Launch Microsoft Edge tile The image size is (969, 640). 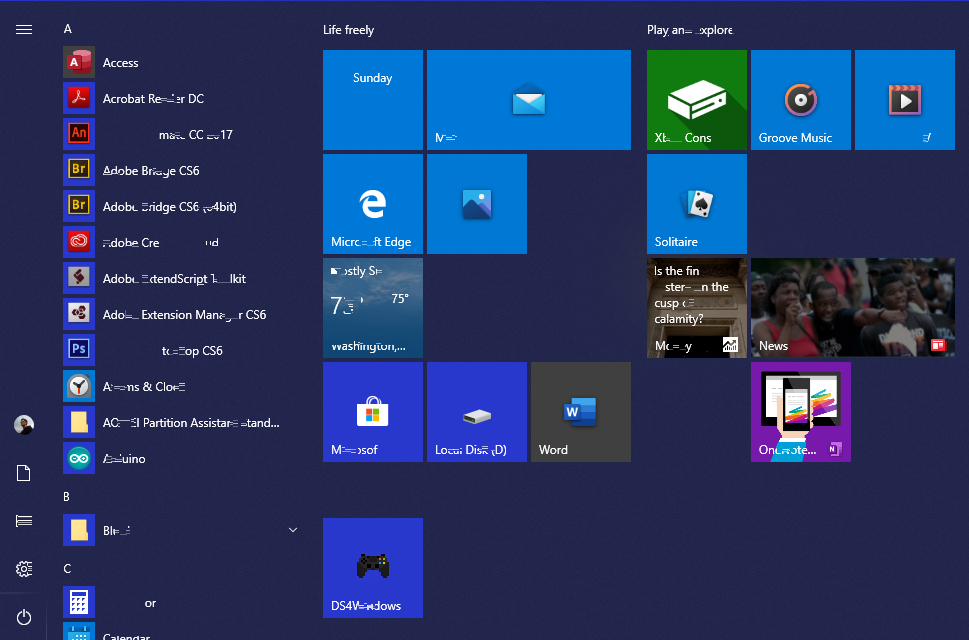point(373,203)
